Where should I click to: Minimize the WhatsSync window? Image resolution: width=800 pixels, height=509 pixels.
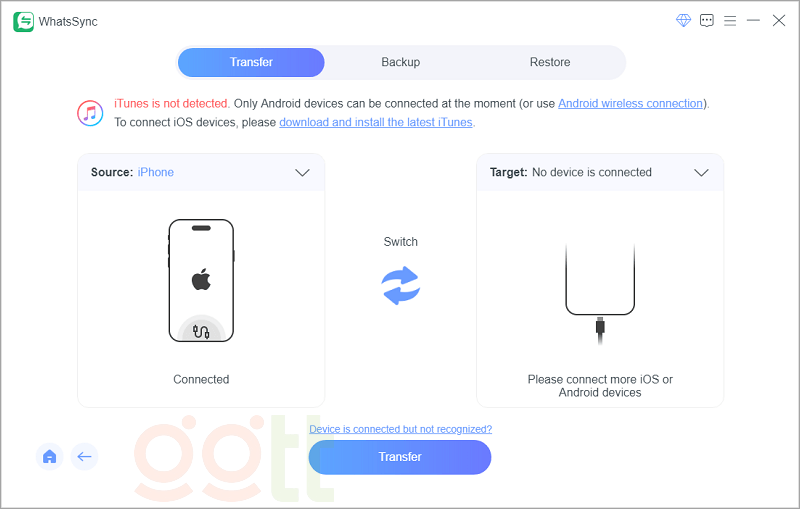754,20
